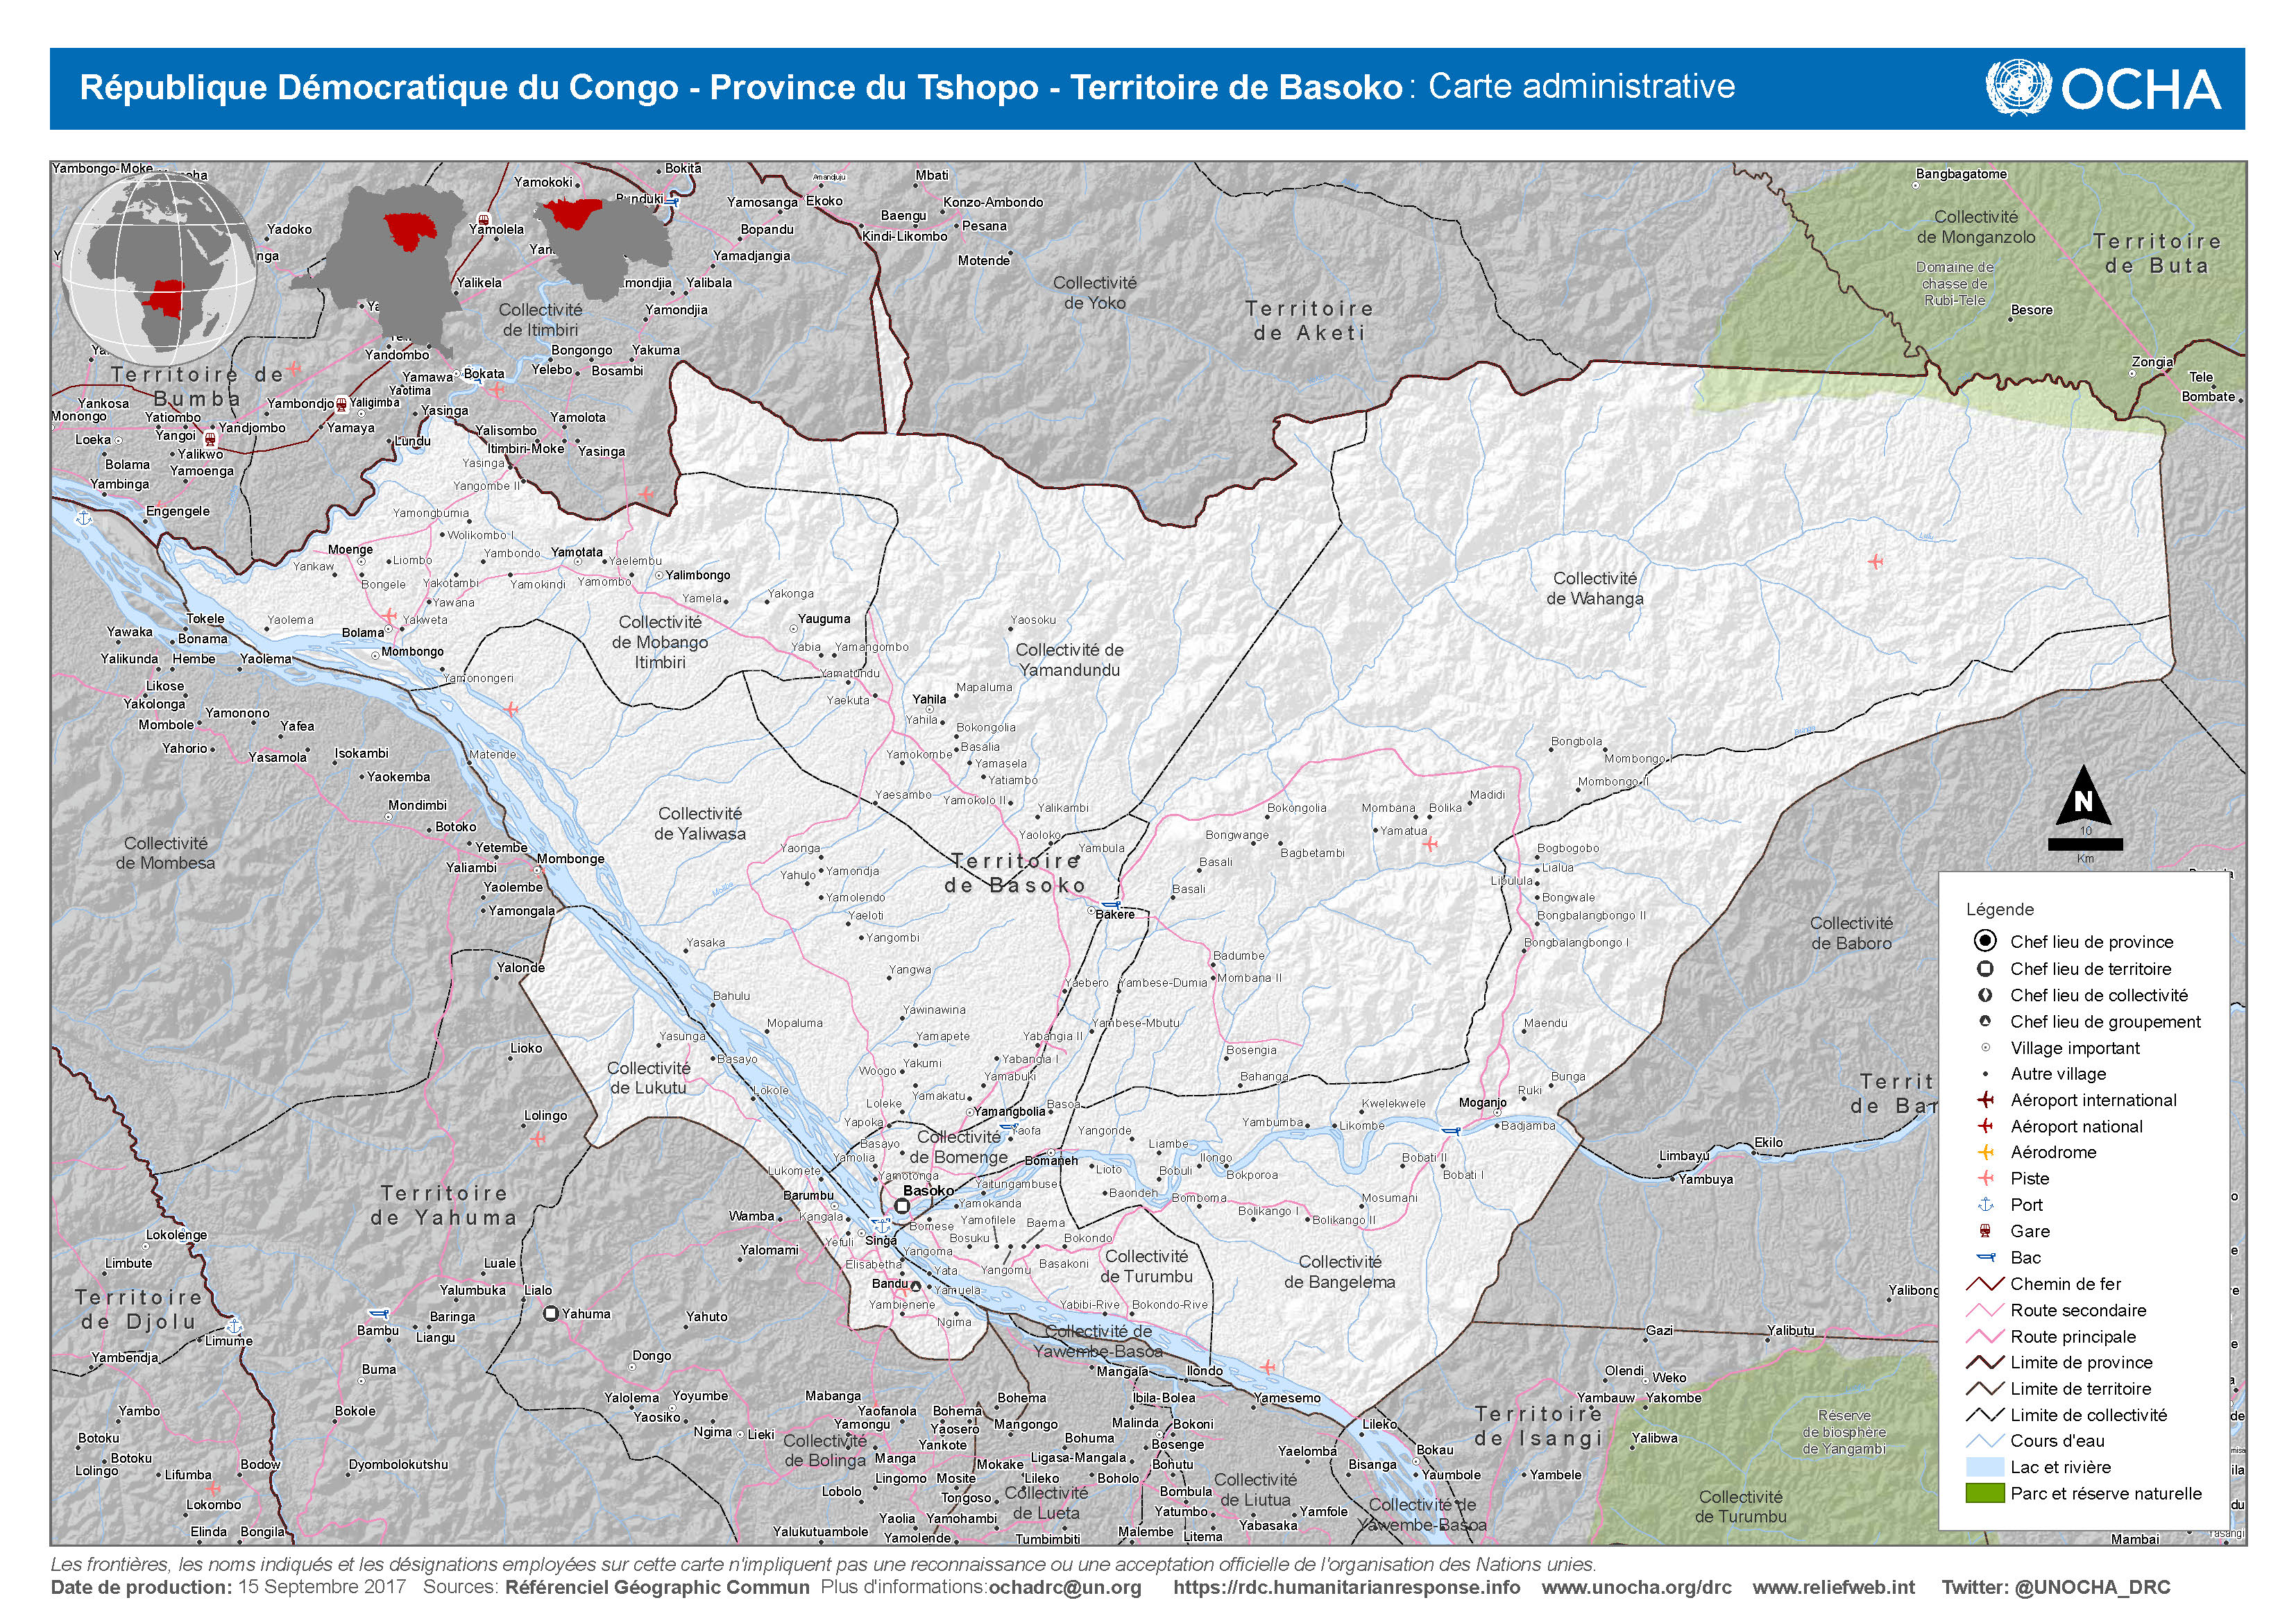Click the orange Aérodrome plane icon
The width and height of the screenshot is (2296, 1623).
(x=1986, y=1152)
